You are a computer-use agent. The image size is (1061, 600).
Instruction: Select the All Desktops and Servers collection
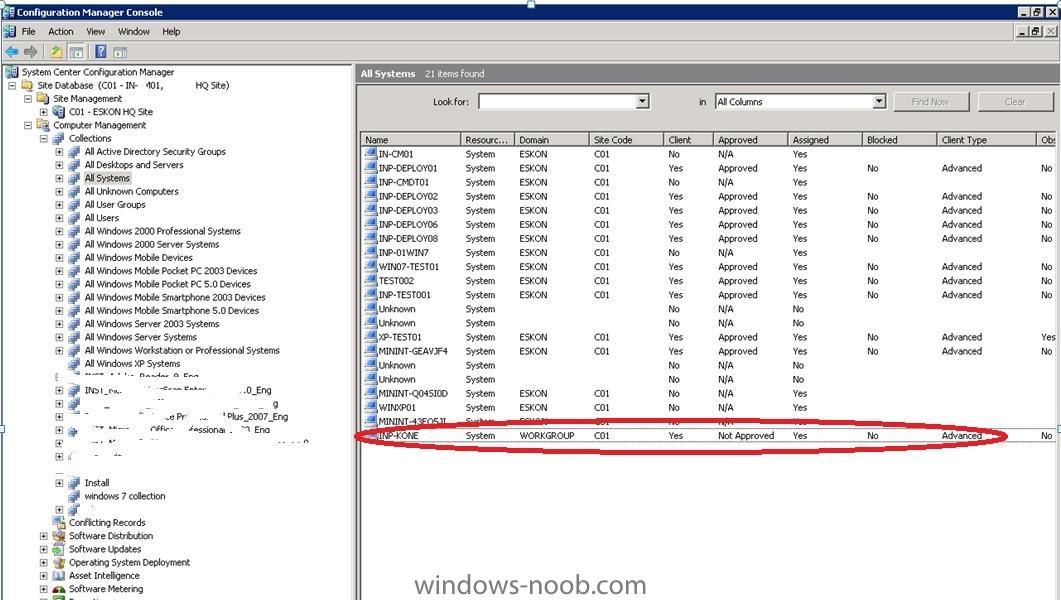134,165
